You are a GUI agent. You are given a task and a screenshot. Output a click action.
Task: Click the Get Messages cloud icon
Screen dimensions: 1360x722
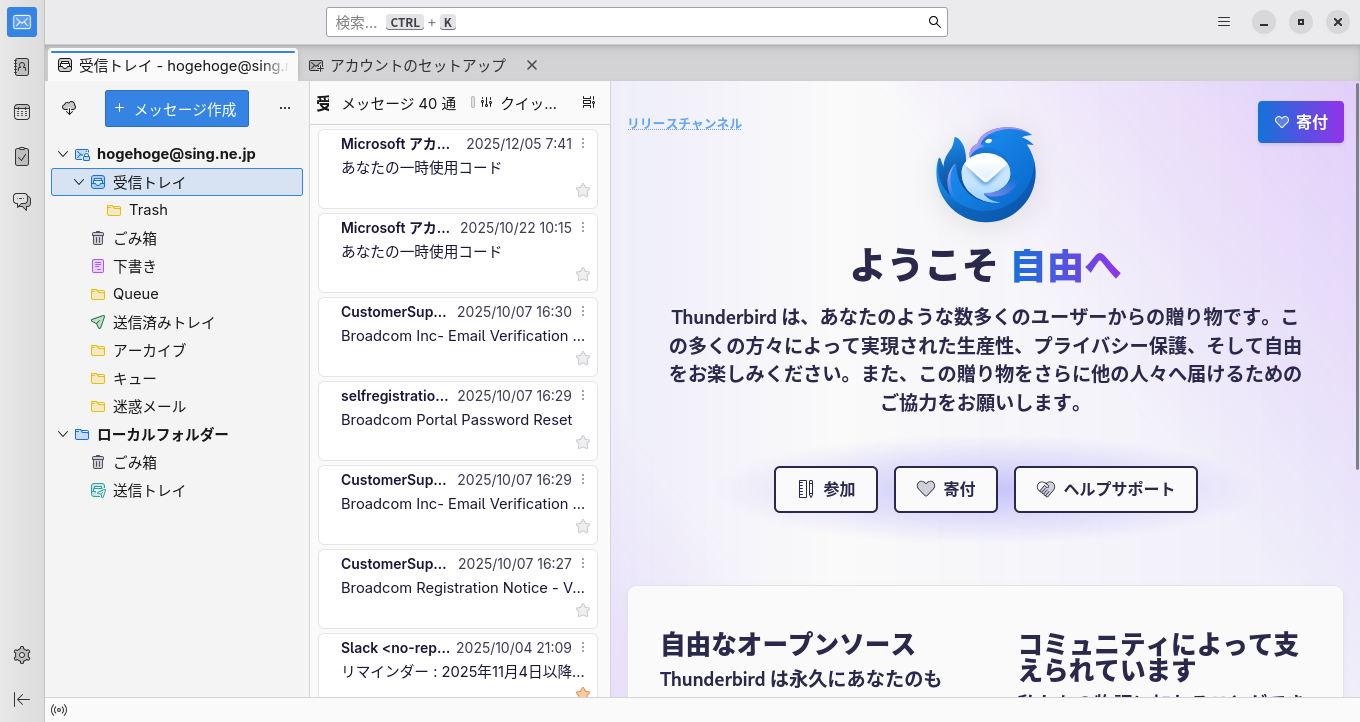[69, 108]
